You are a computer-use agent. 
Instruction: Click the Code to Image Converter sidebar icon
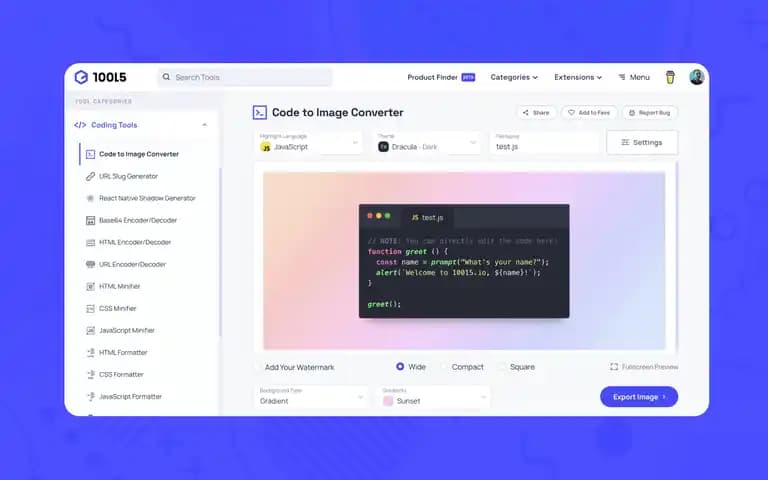pos(91,154)
